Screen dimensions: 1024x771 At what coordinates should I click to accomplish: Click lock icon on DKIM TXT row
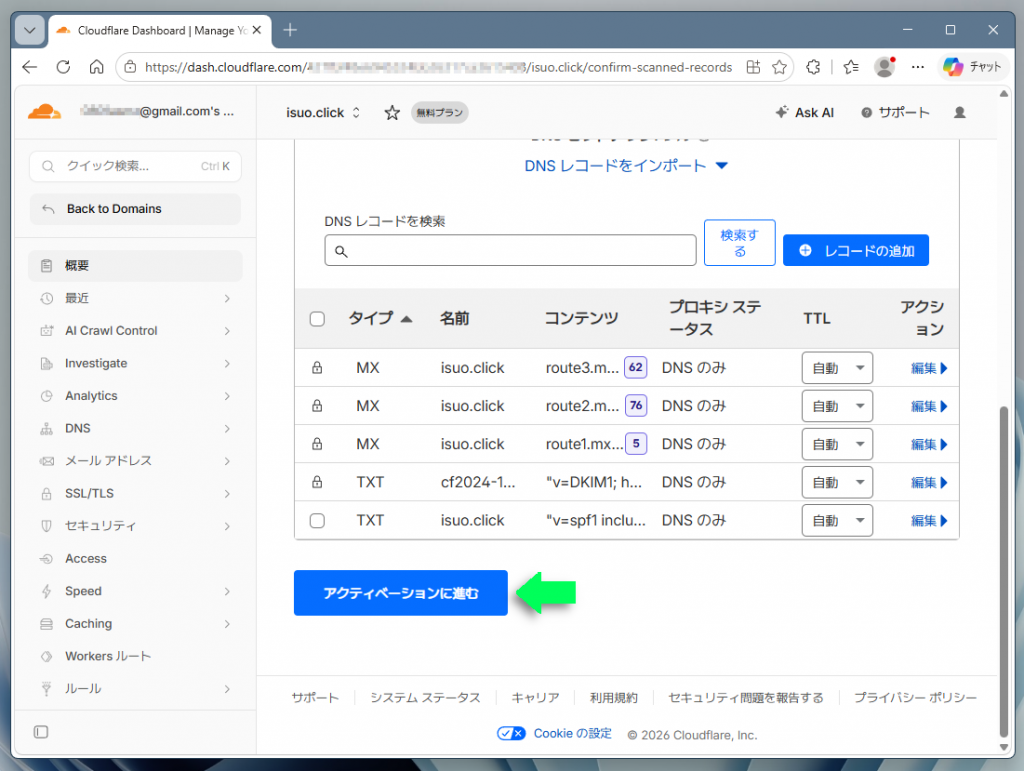tap(317, 482)
